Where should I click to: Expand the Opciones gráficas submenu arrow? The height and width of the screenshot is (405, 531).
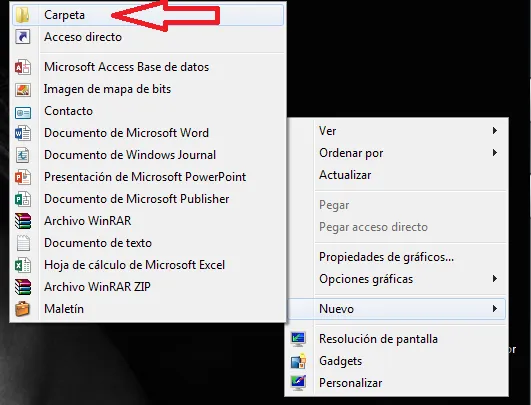tap(495, 279)
